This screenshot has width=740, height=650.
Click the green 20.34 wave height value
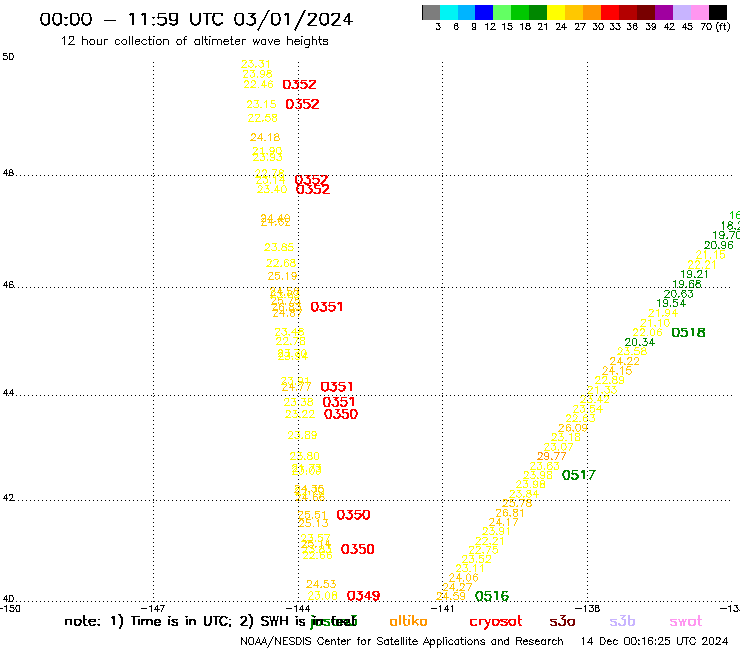click(x=639, y=342)
